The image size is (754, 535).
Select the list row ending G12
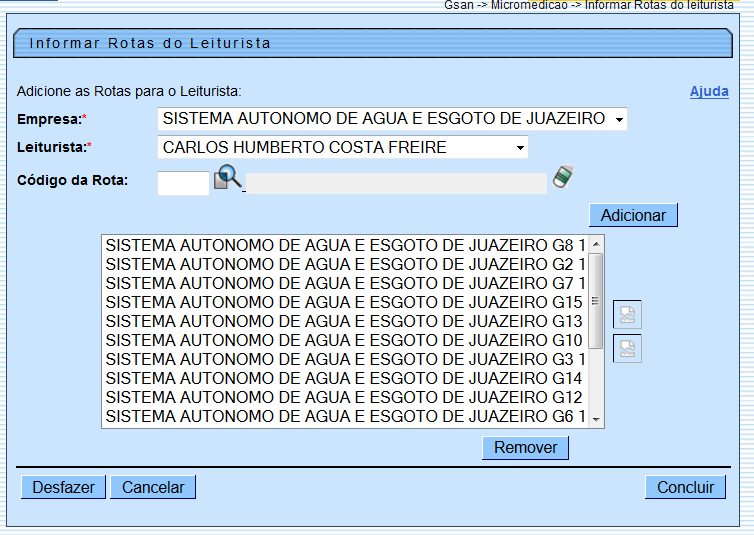pos(345,397)
